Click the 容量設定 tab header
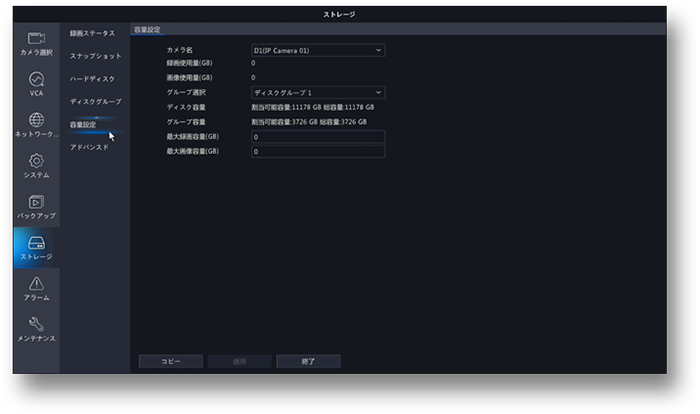 pyautogui.click(x=147, y=30)
